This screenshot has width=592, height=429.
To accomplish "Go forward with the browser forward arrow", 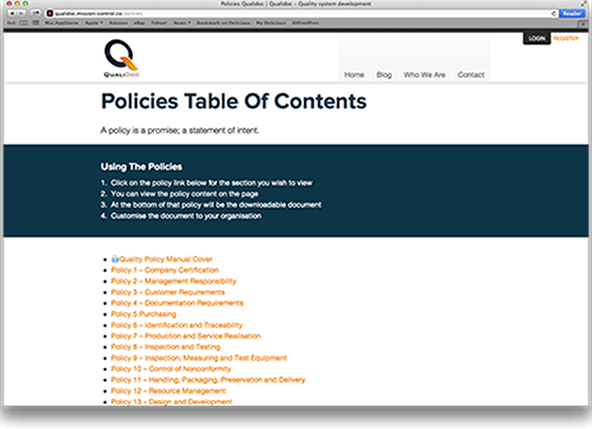I will 21,13.
